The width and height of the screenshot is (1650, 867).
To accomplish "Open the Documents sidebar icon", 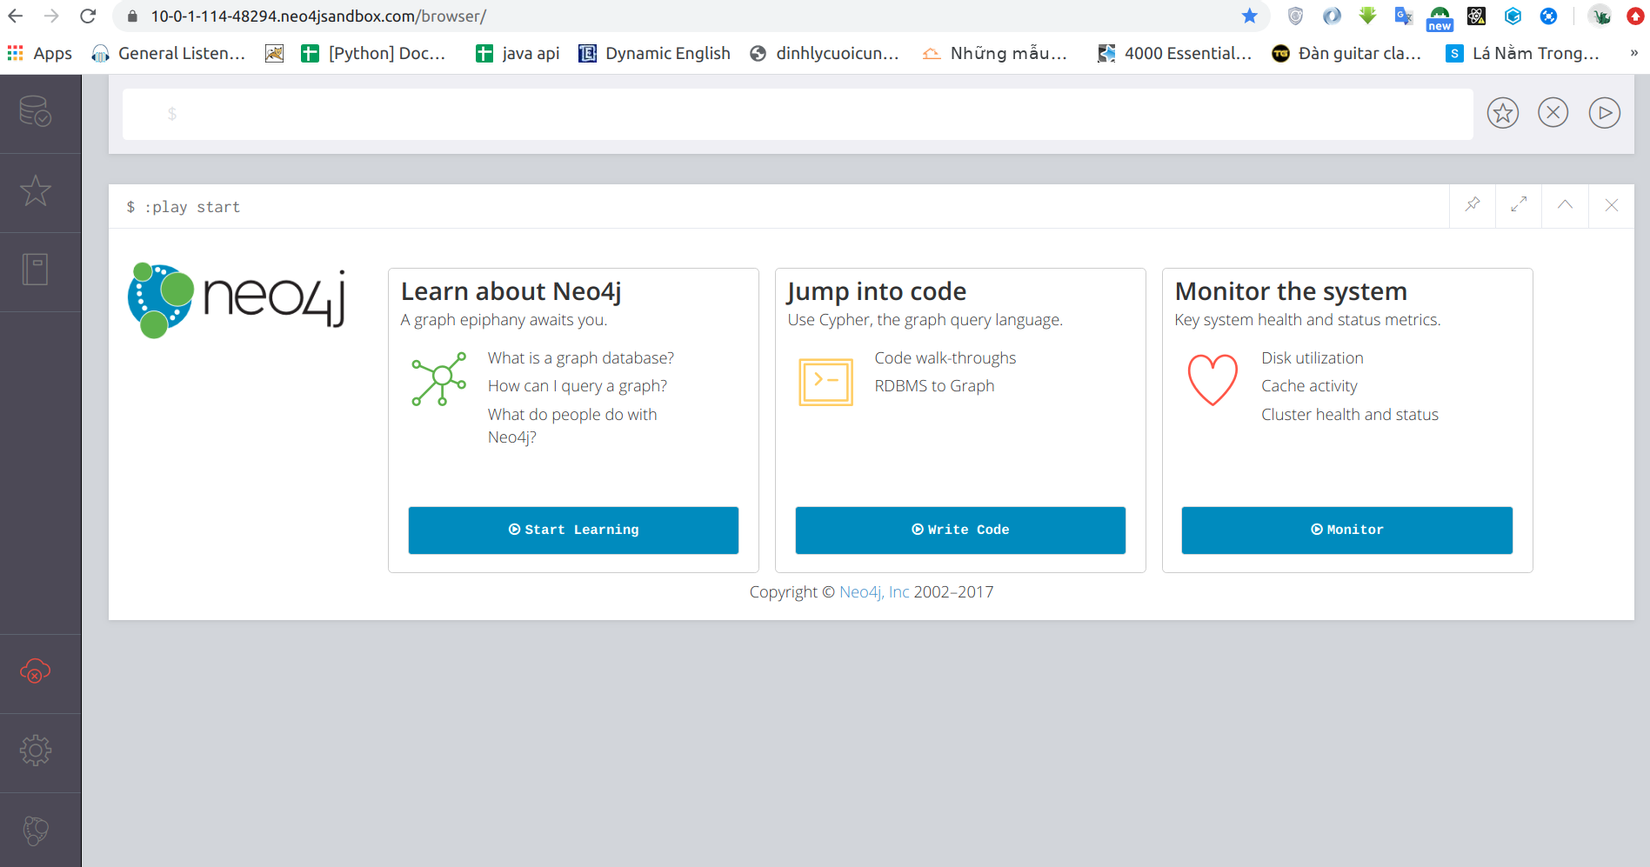I will [x=36, y=270].
